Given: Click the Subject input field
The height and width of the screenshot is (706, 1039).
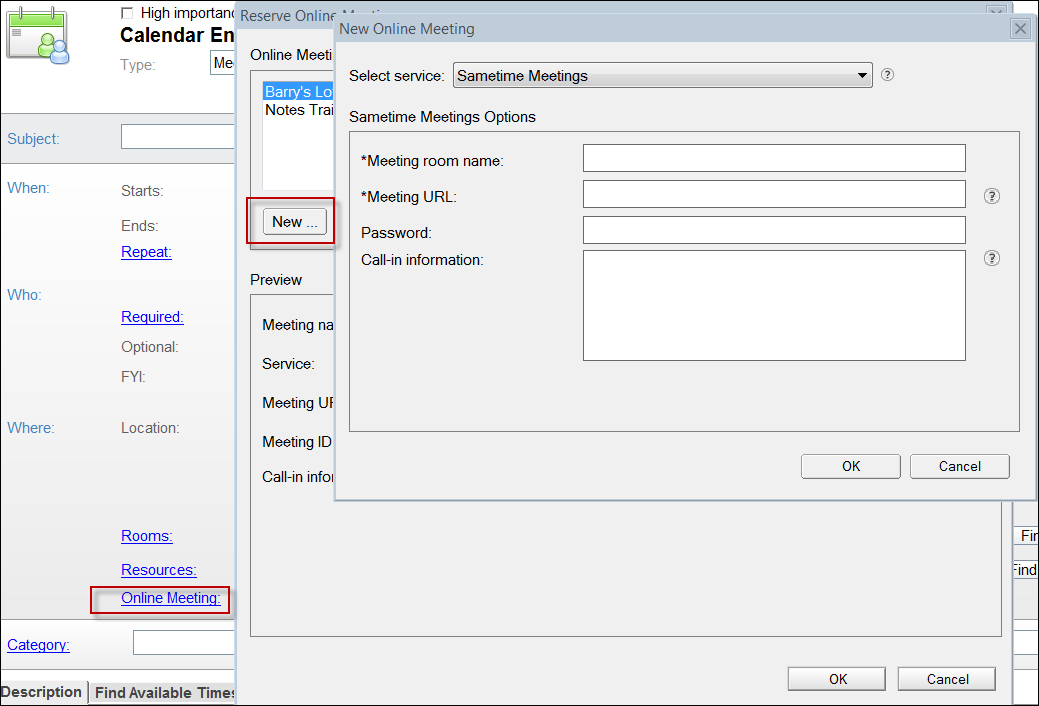Looking at the screenshot, I should tap(178, 137).
